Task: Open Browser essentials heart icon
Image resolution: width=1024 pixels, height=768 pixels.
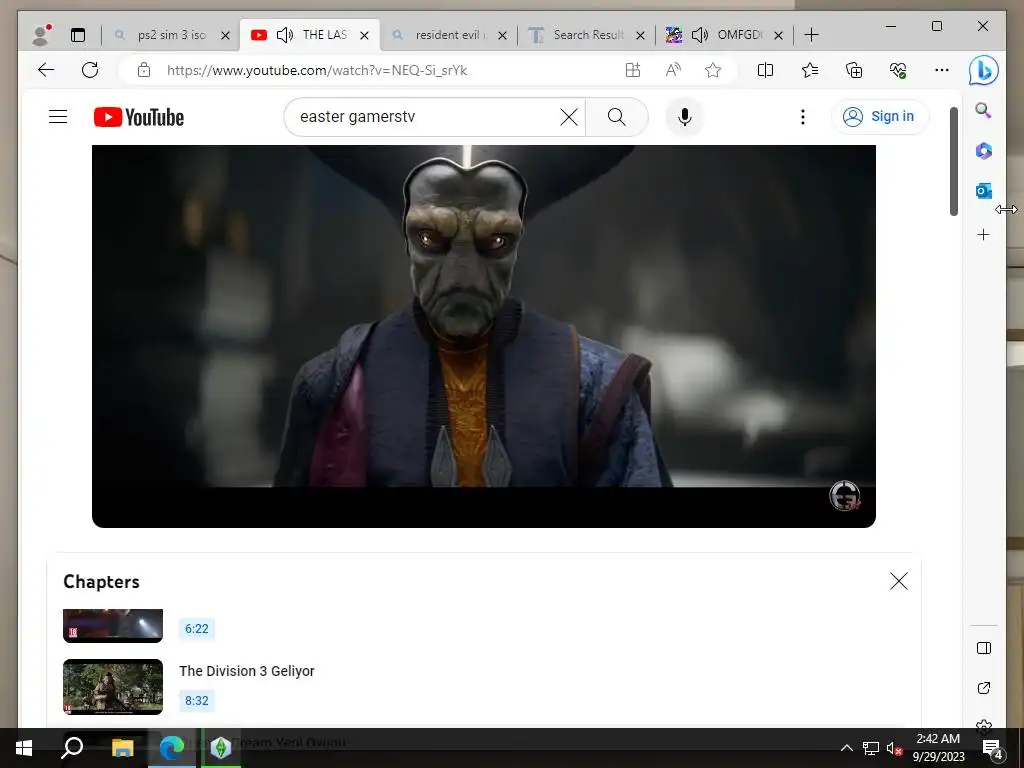Action: click(x=898, y=70)
